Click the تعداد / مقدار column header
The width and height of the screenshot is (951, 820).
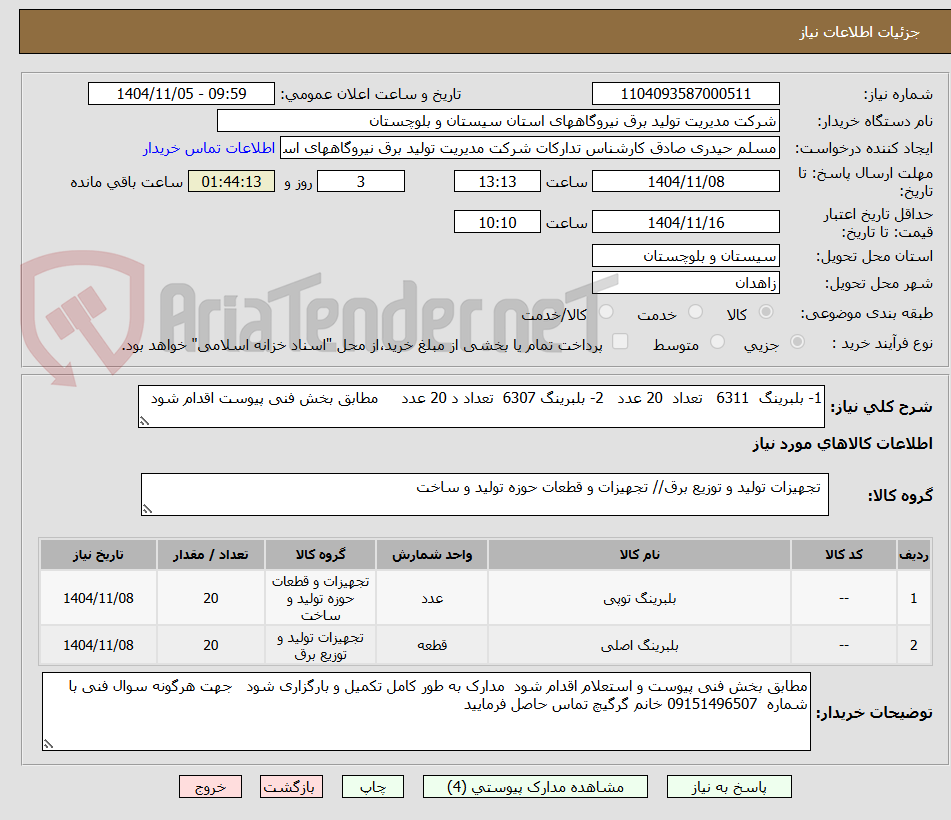pos(210,554)
